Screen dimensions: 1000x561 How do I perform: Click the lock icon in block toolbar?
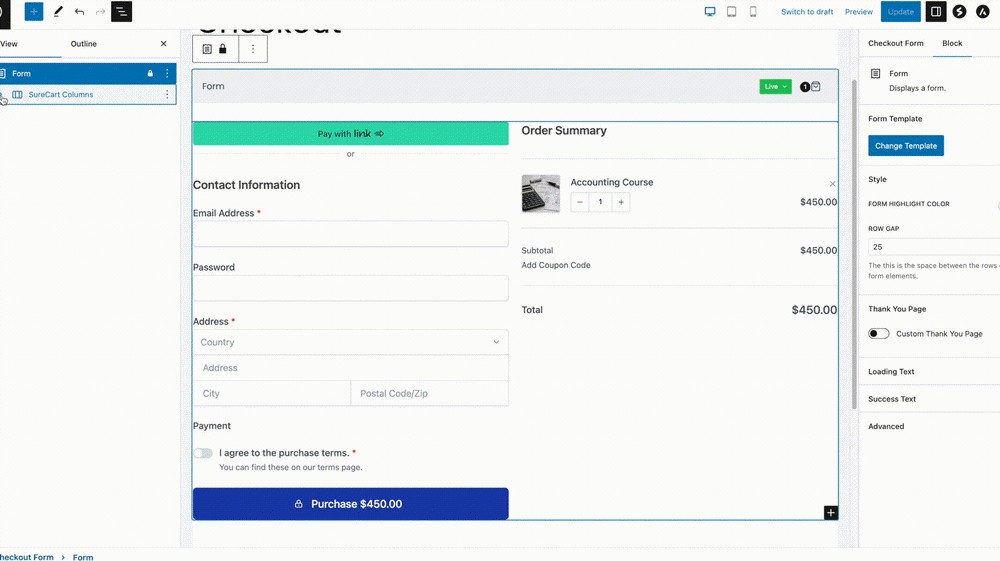[x=223, y=49]
